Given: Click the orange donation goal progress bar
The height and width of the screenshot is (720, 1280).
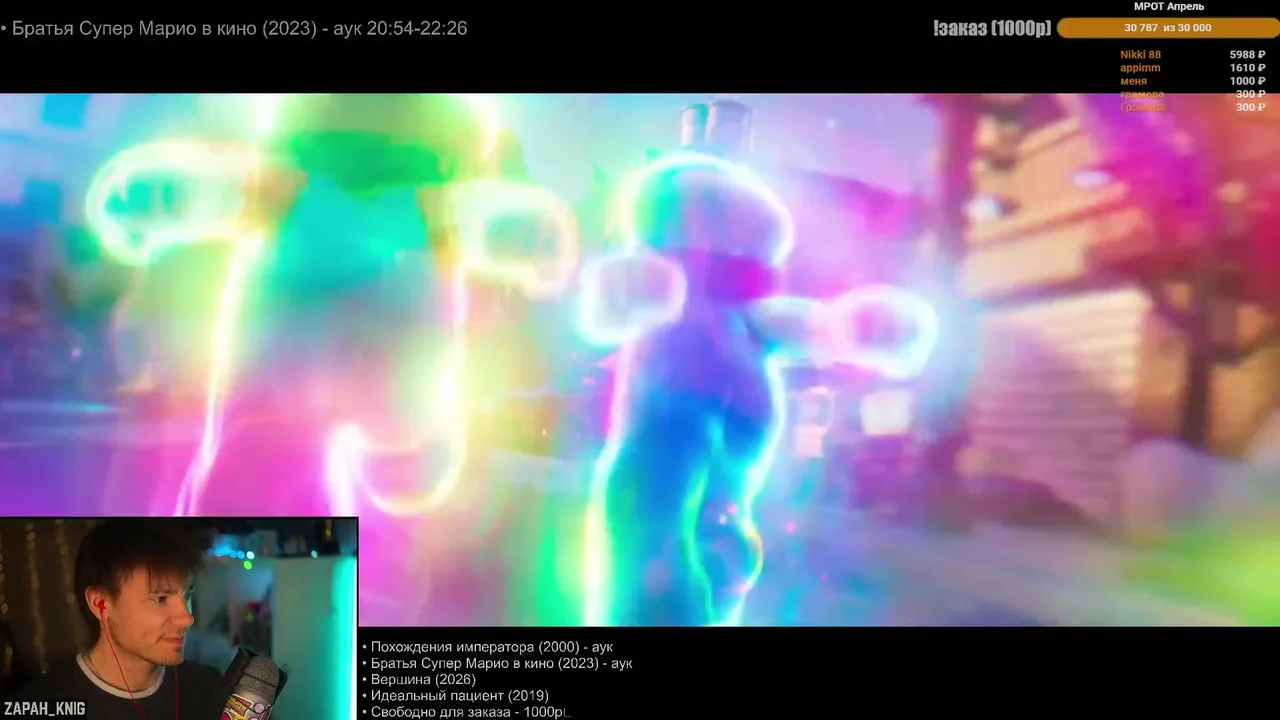Looking at the screenshot, I should pos(1168,28).
